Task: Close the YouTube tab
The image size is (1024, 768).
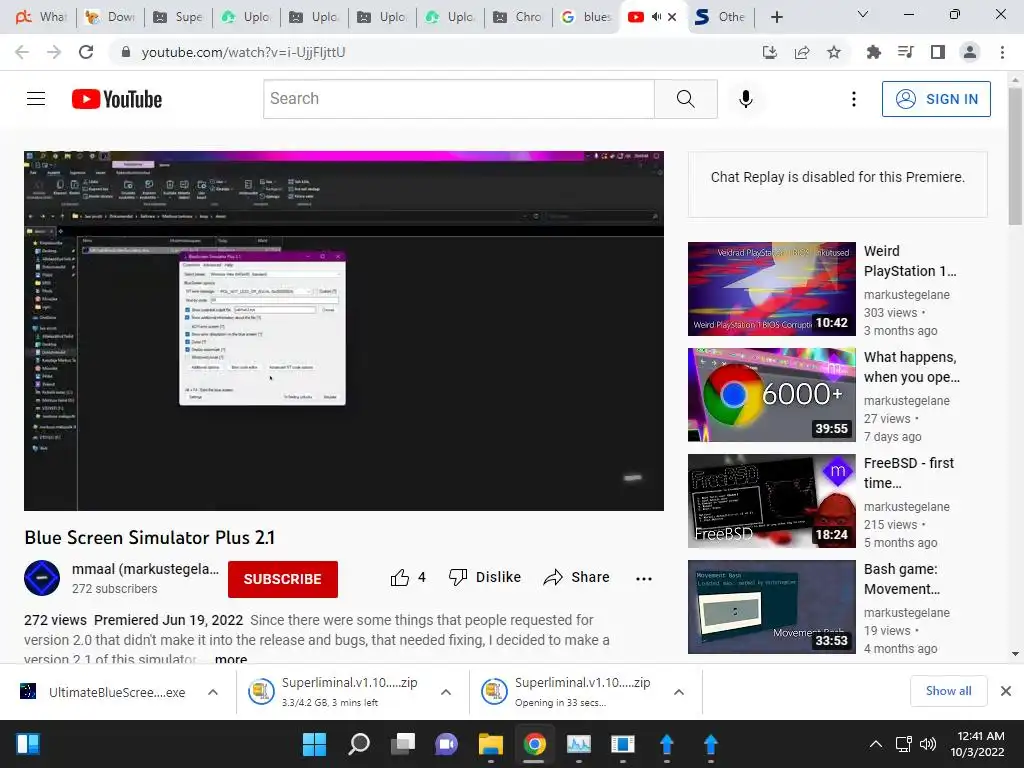Action: pos(672,17)
